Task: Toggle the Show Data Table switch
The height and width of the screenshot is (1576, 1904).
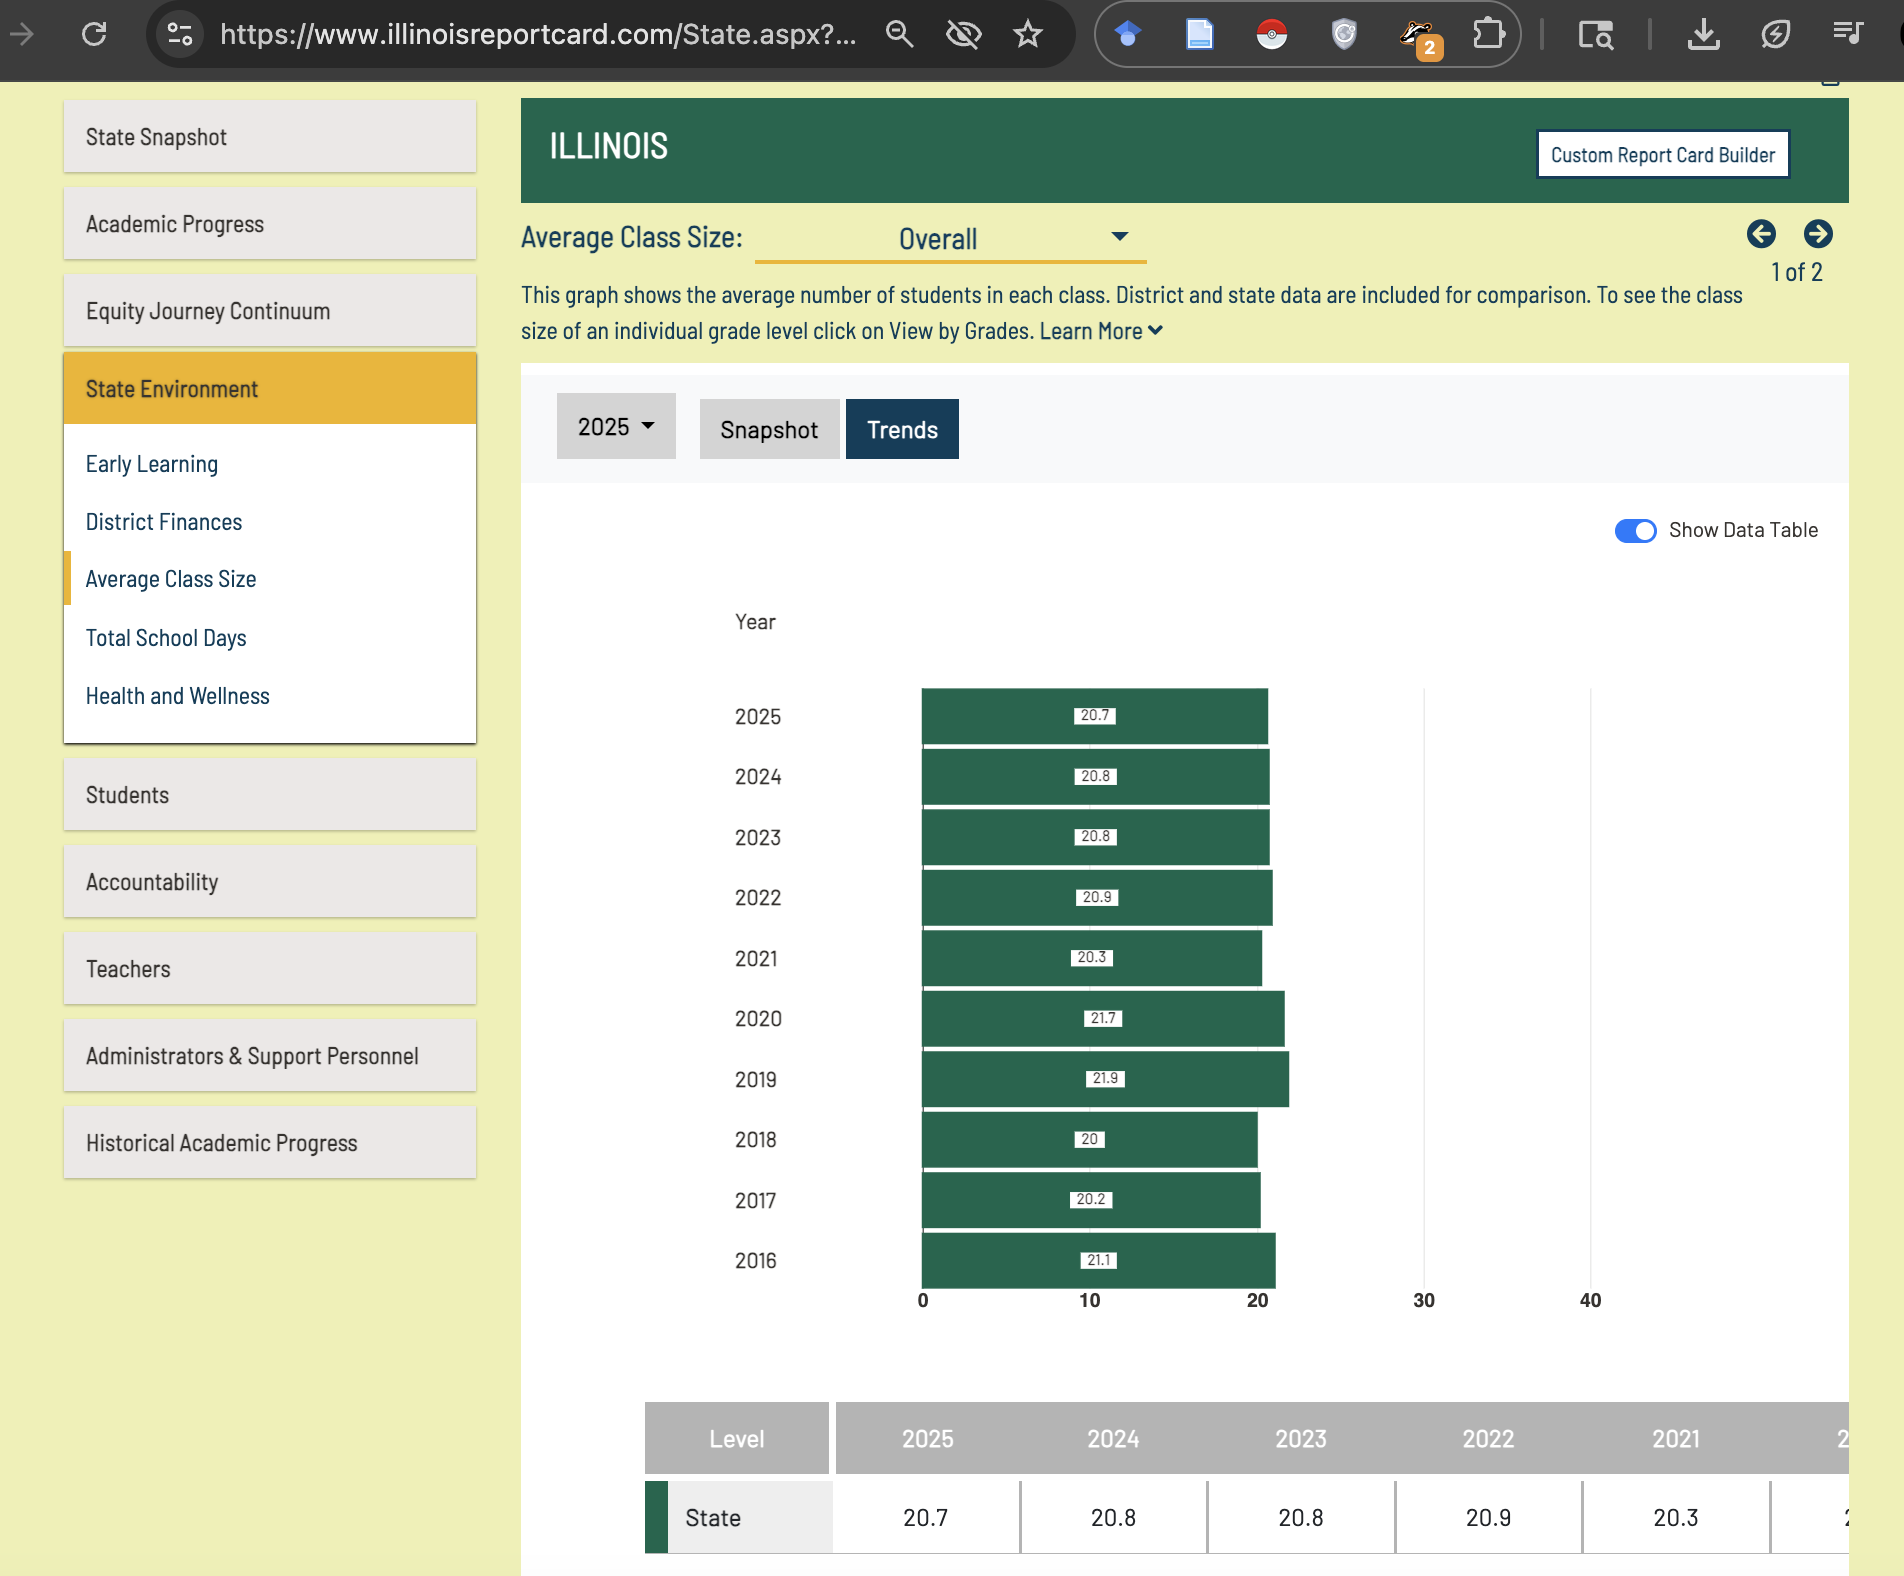Action: [x=1635, y=531]
